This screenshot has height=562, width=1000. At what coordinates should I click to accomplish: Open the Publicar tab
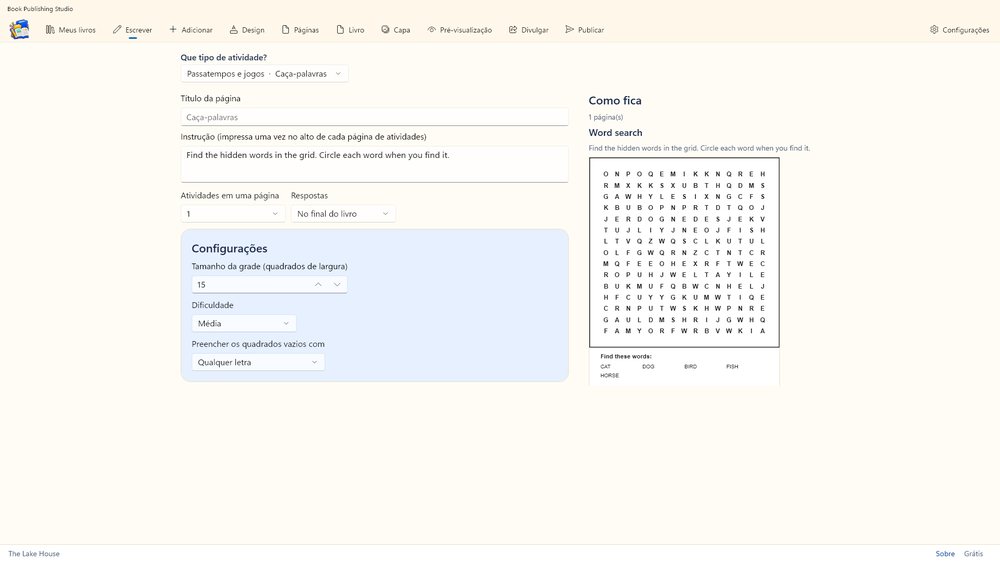585,30
